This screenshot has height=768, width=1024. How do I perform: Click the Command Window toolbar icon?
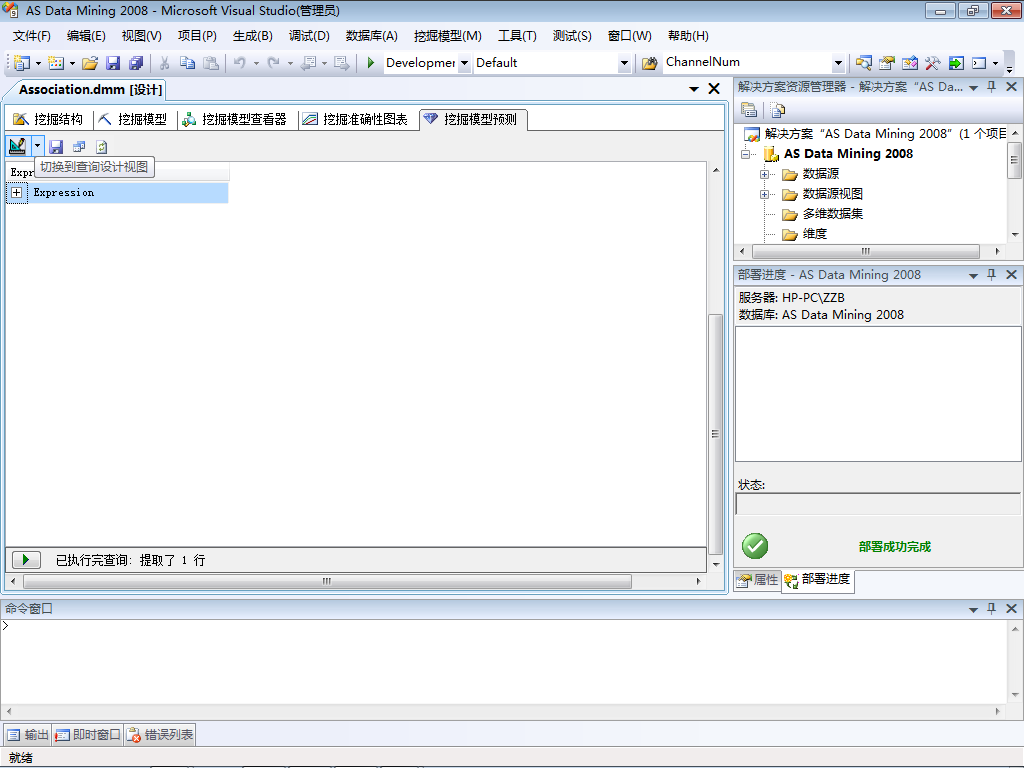979,63
